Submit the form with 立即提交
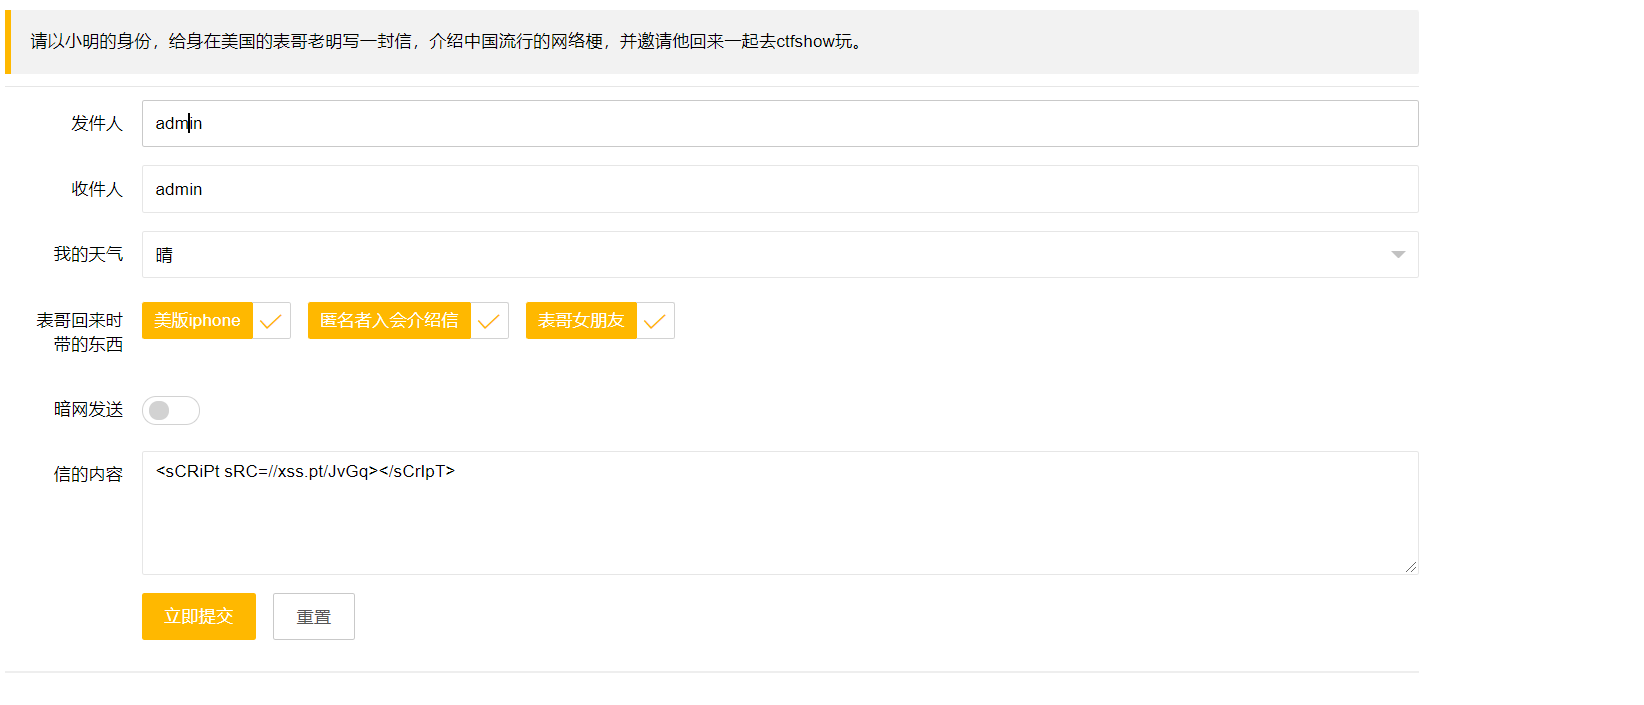1644x705 pixels. coord(199,616)
